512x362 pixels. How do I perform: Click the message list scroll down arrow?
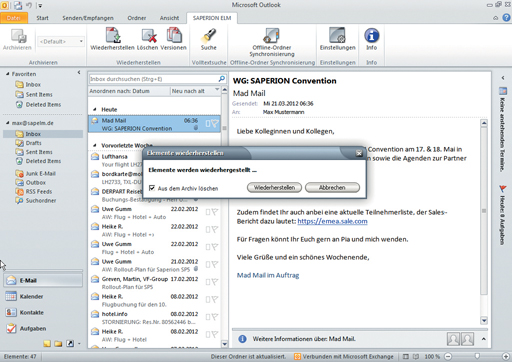(224, 344)
